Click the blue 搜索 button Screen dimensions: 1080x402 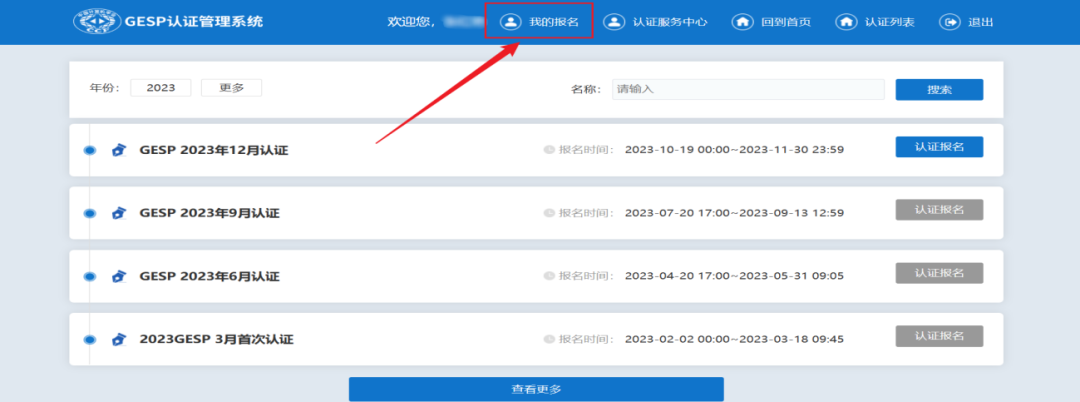[939, 89]
